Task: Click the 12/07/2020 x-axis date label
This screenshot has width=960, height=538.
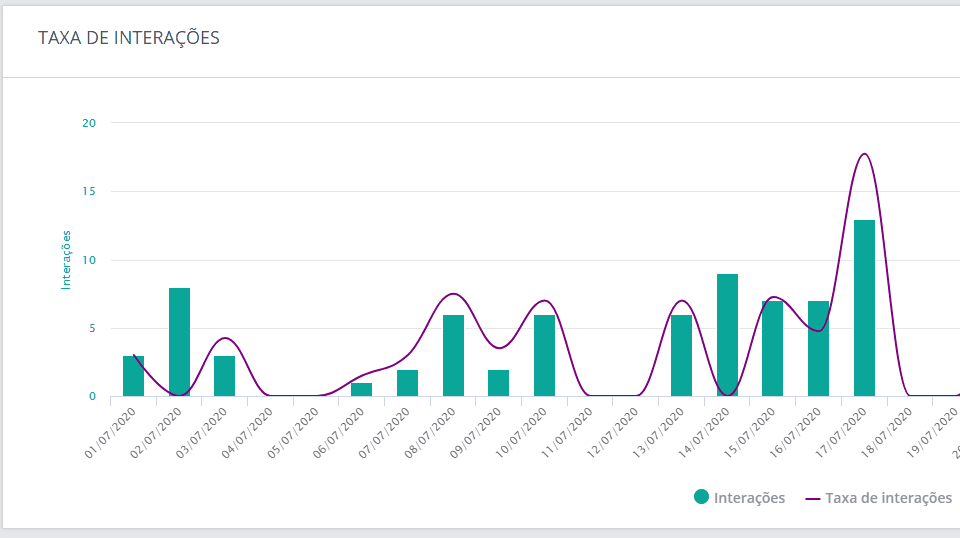Action: coord(611,431)
